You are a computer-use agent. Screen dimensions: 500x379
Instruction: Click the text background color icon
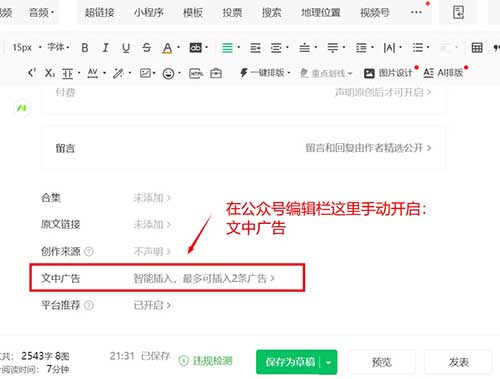[x=196, y=48]
